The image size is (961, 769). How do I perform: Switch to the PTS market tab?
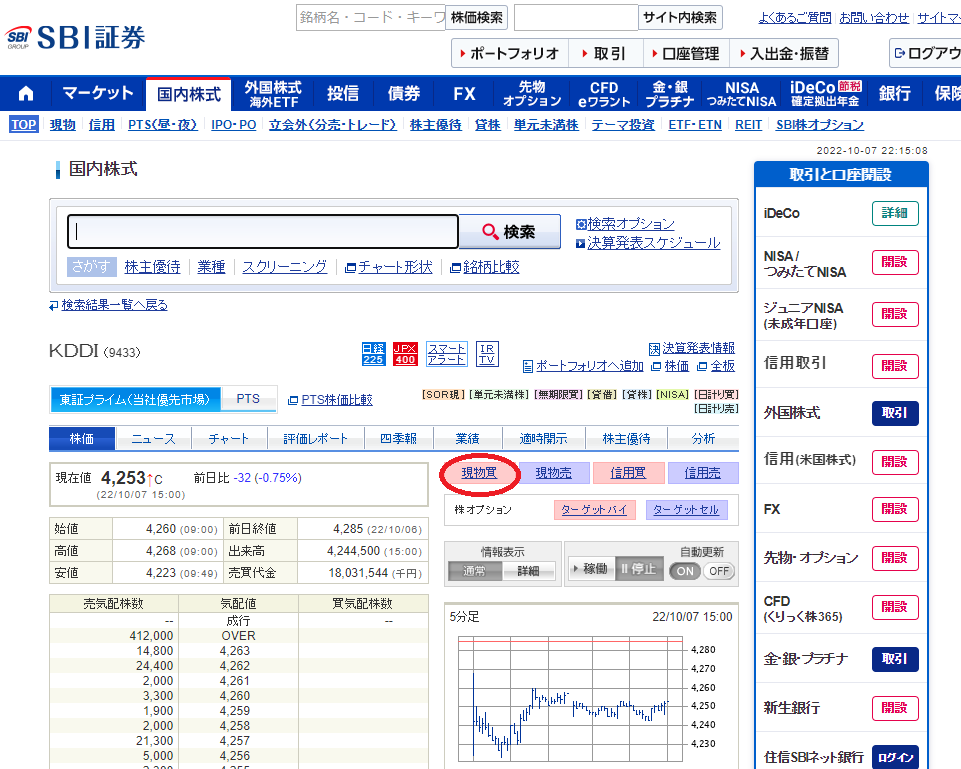pyautogui.click(x=249, y=398)
